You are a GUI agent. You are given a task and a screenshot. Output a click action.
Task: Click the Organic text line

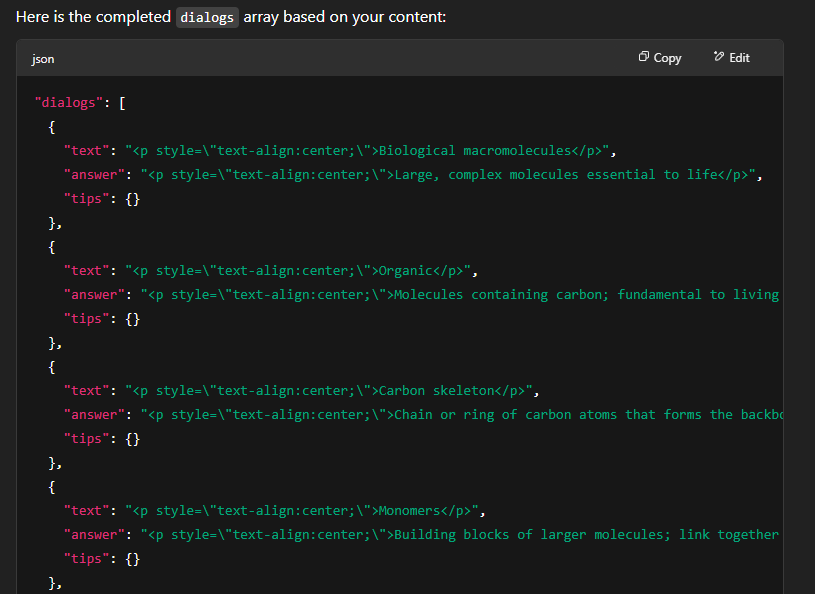[271, 271]
